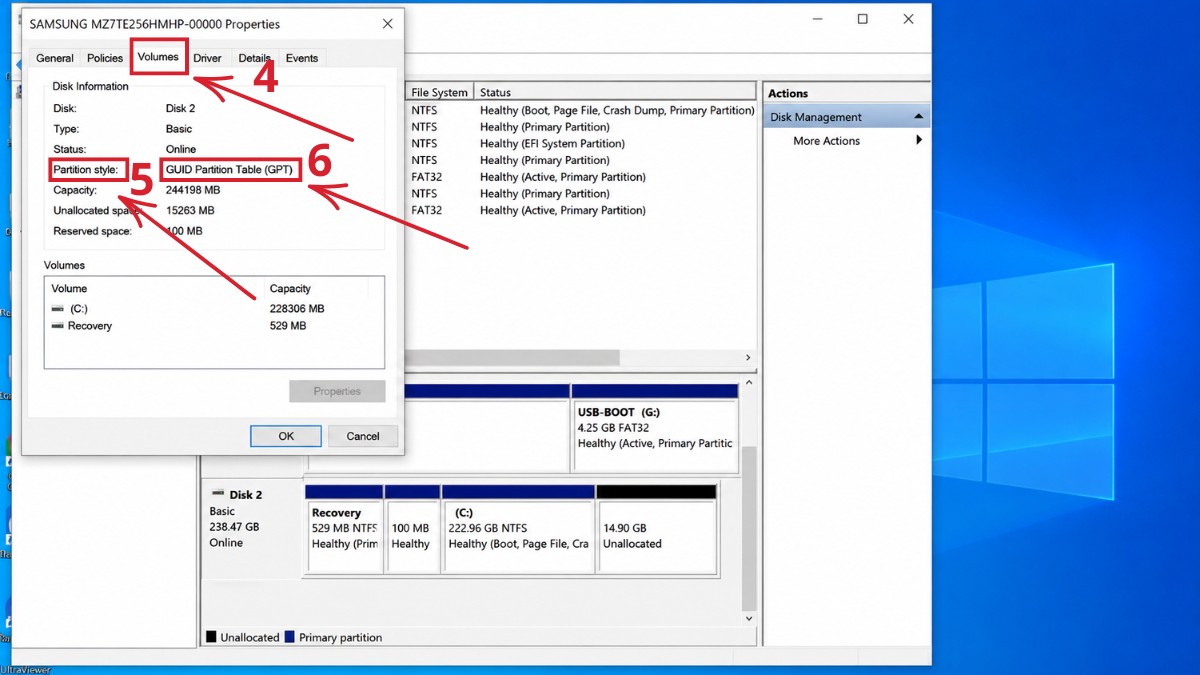Image resolution: width=1200 pixels, height=675 pixels.
Task: Click the volume list scroll right arrow
Action: [x=747, y=357]
